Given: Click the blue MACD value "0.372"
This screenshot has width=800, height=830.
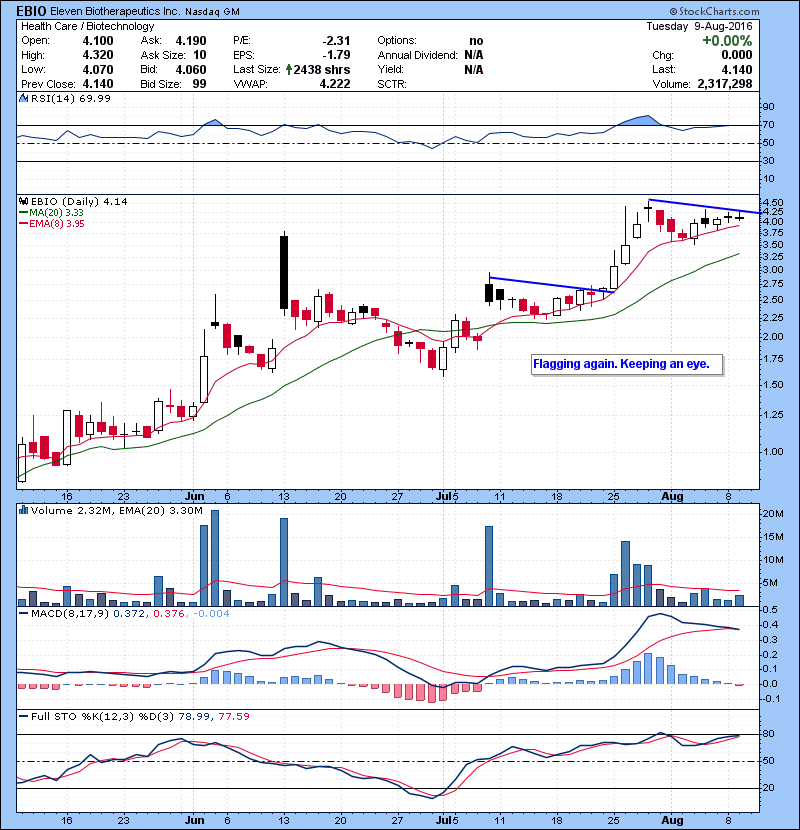Looking at the screenshot, I should [x=131, y=614].
